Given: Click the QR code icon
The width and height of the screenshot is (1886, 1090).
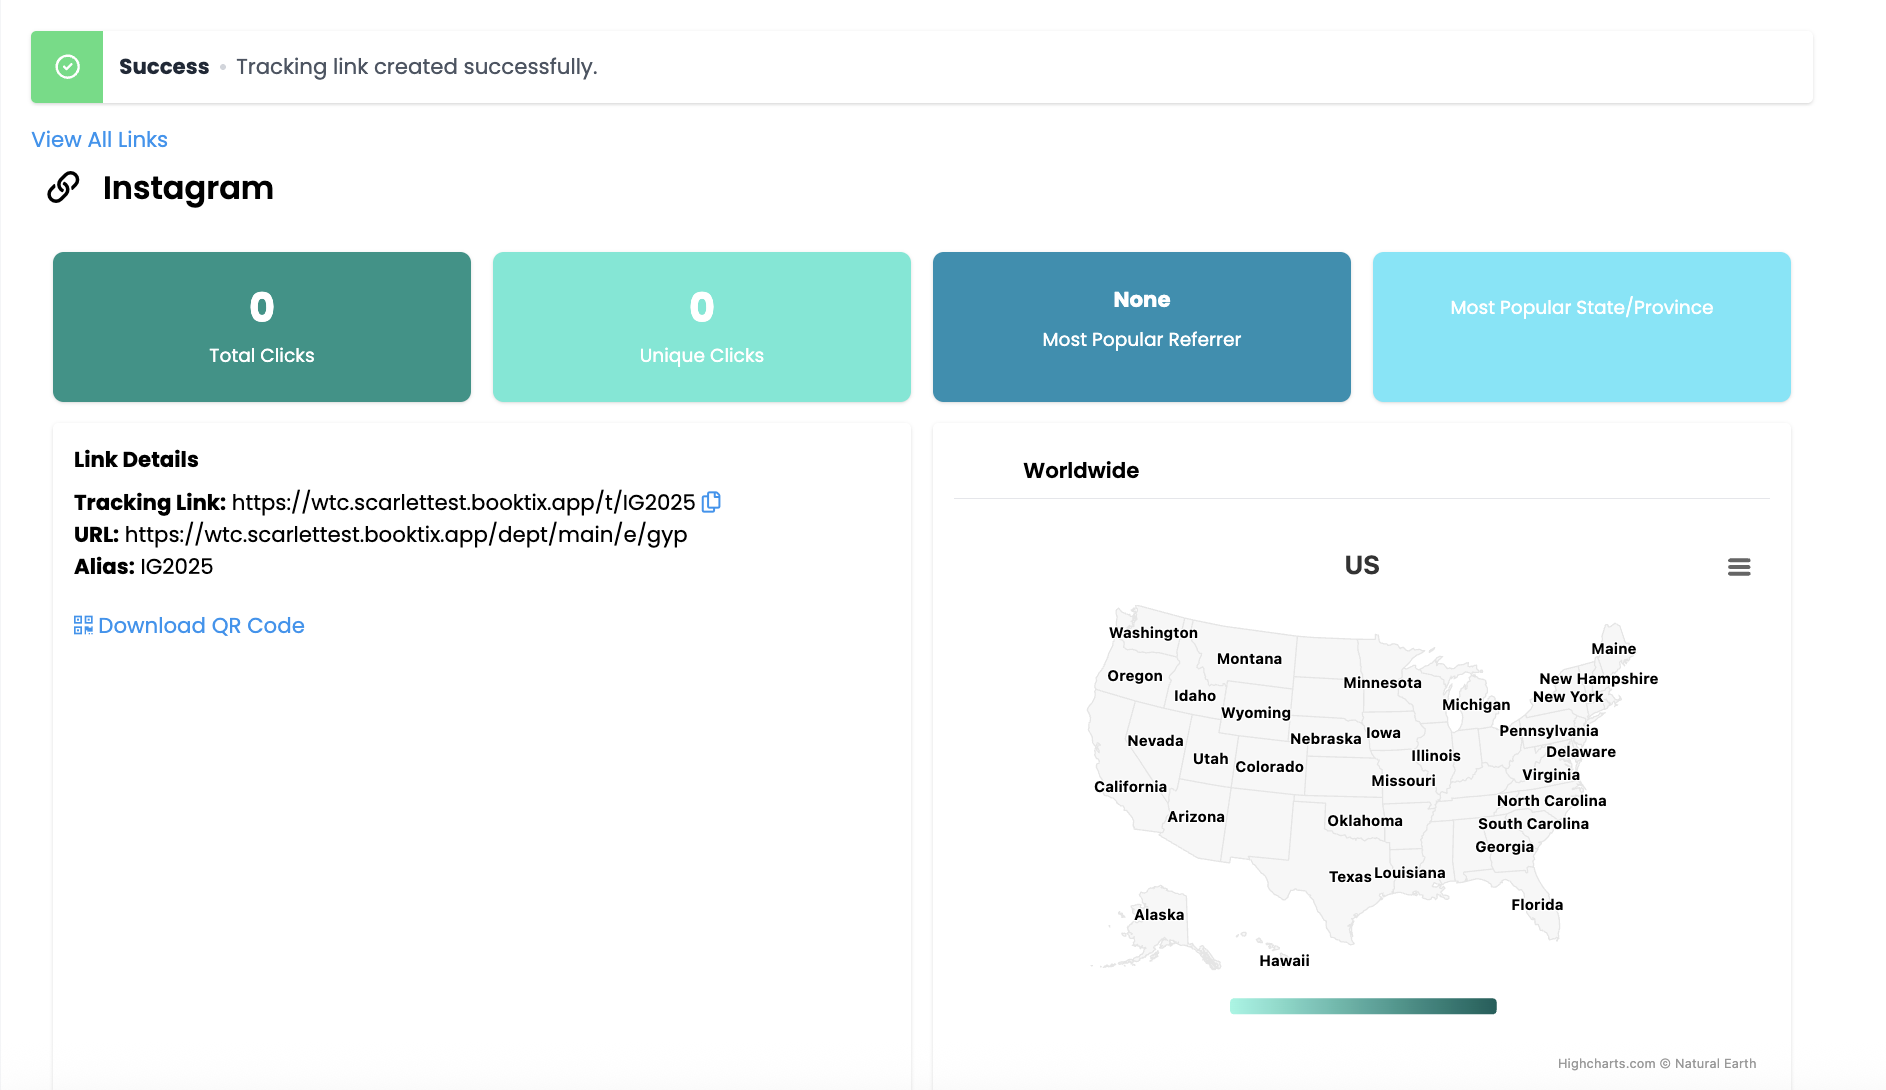Looking at the screenshot, I should pos(83,625).
